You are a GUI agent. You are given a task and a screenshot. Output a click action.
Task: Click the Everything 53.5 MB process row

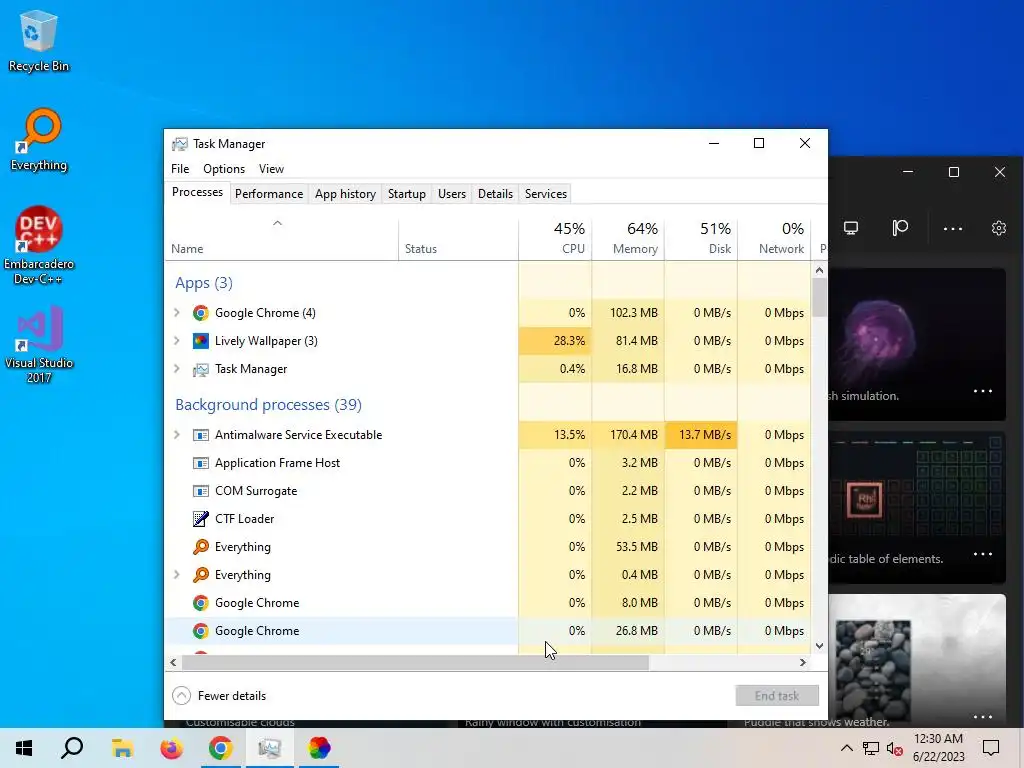488,547
